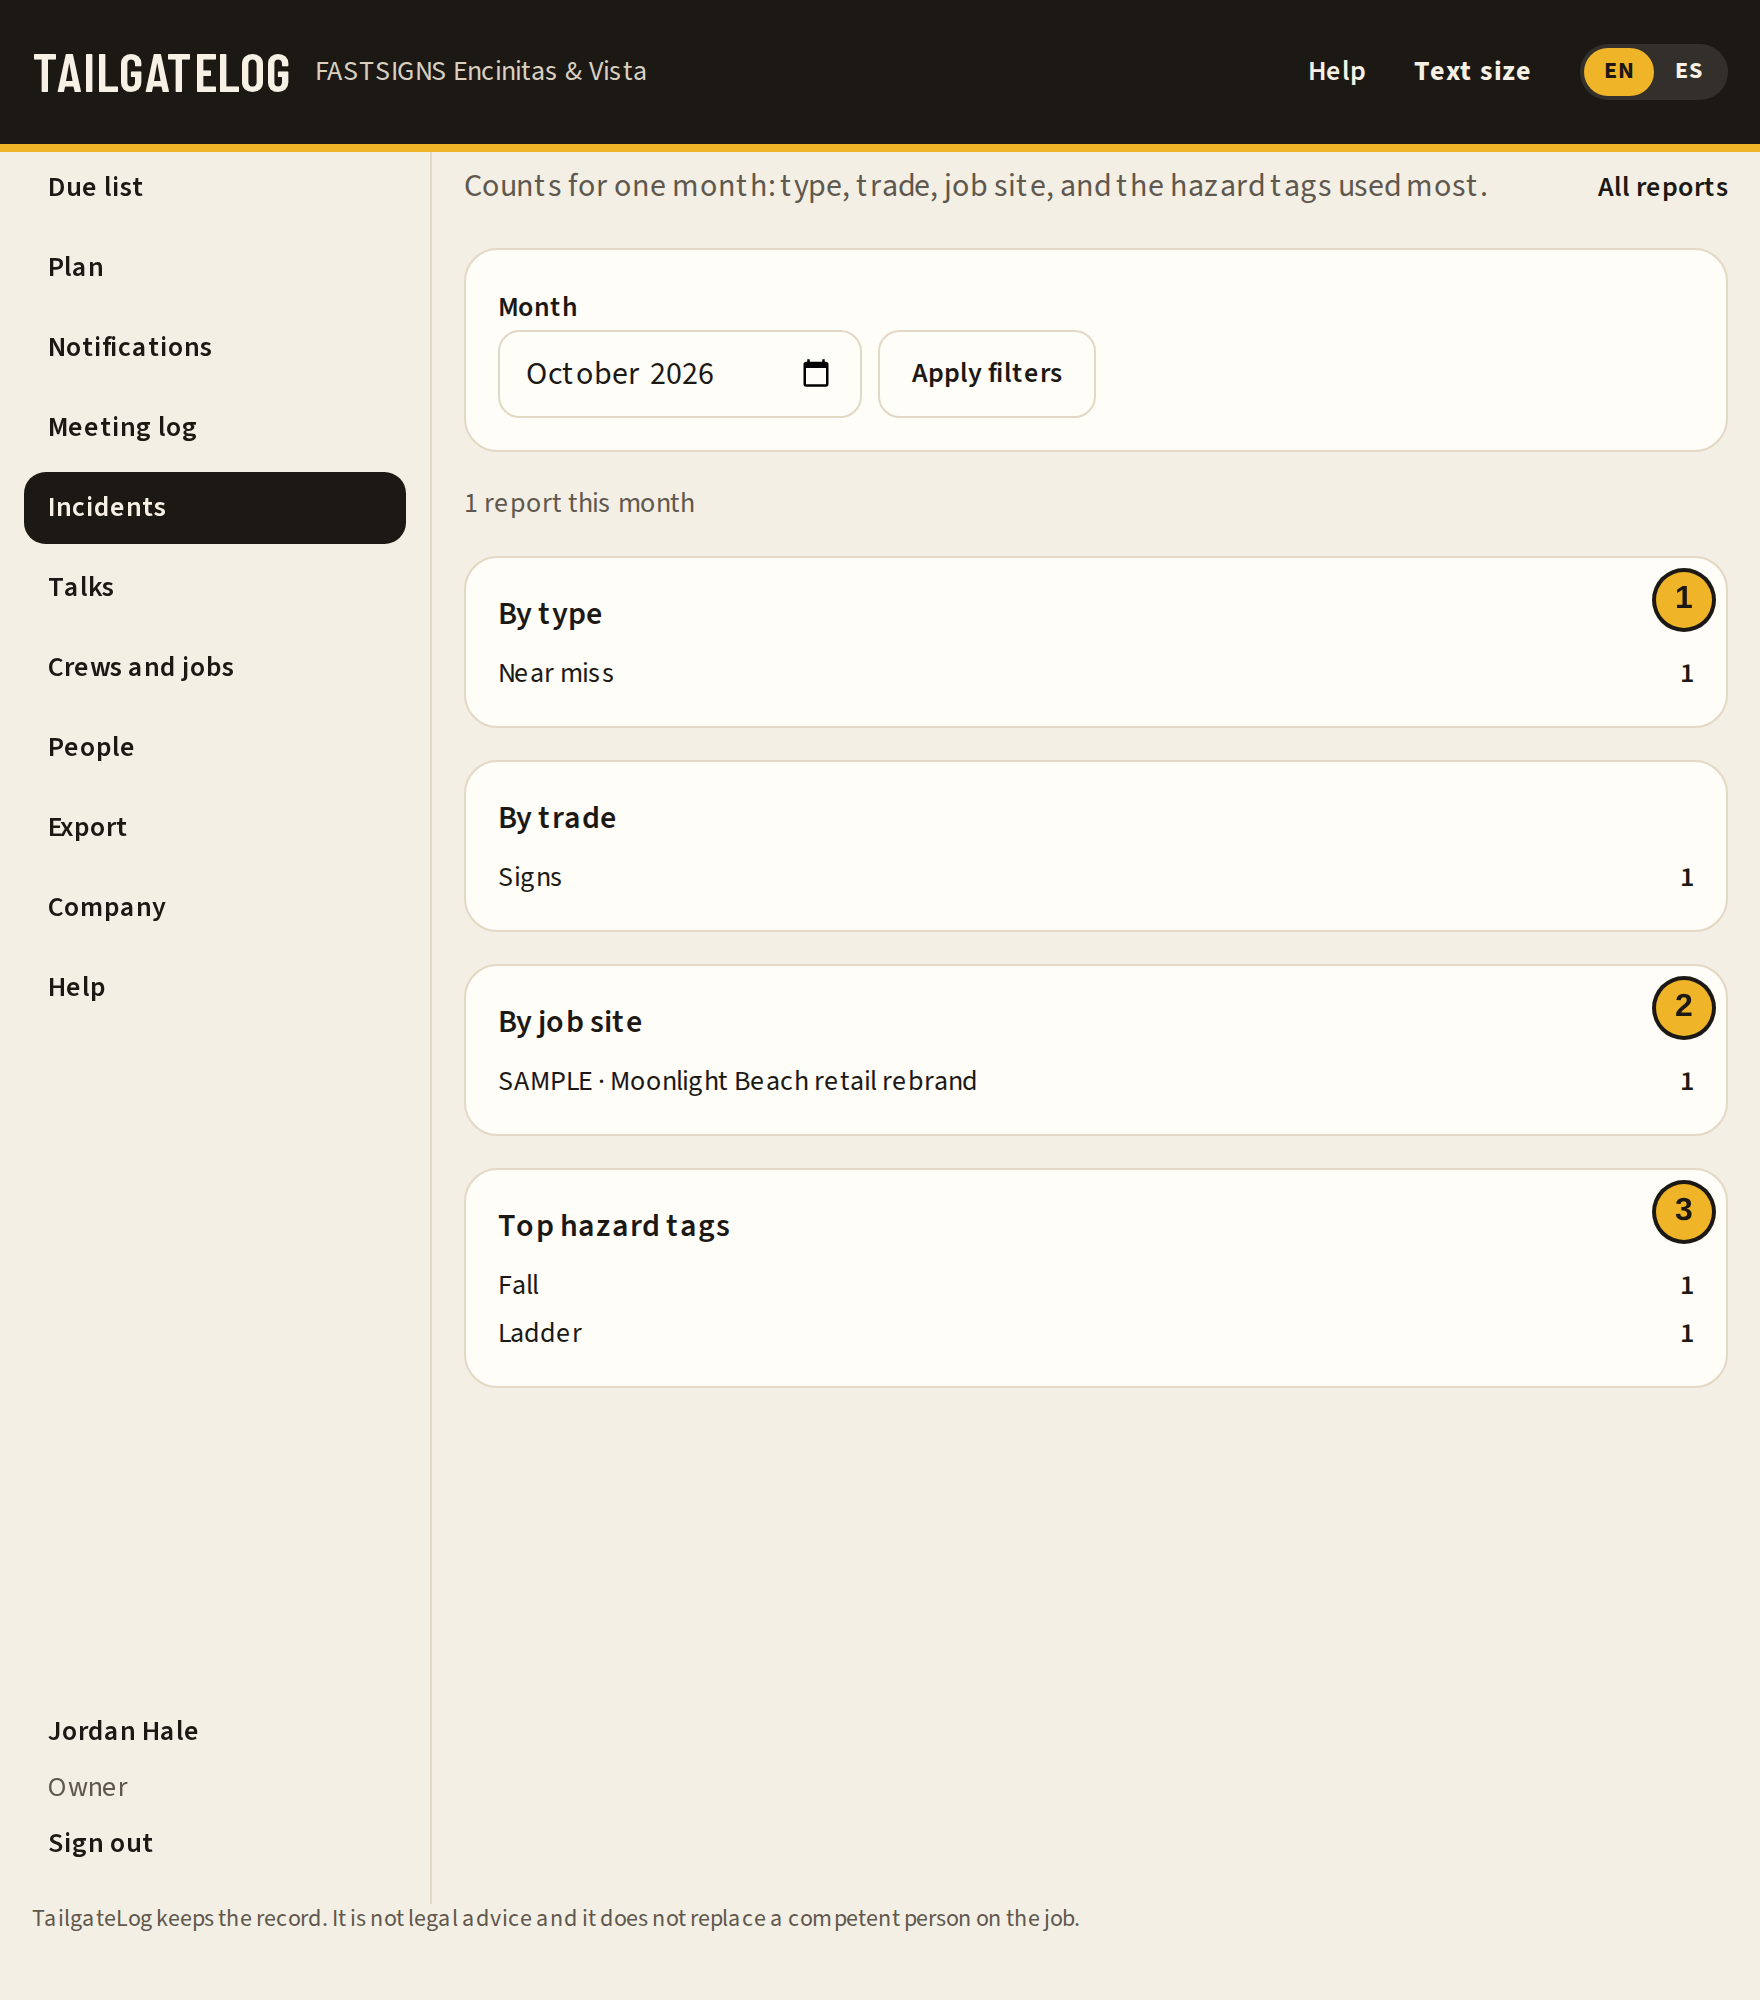Click the Top hazard tags heading

click(614, 1226)
